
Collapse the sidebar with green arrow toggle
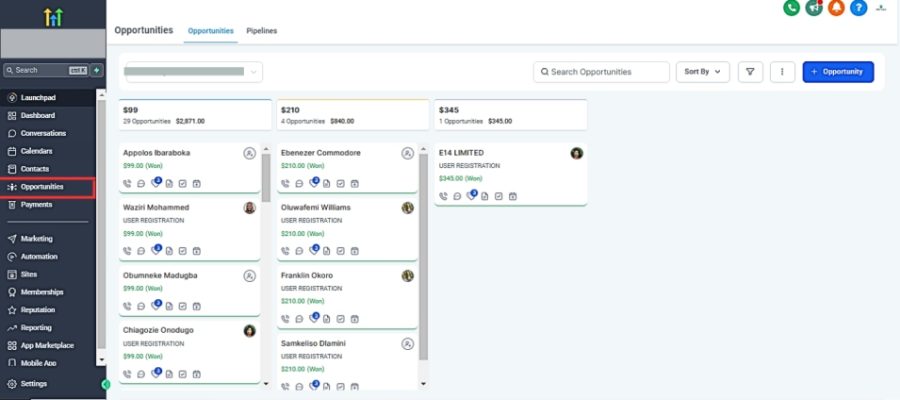[x=106, y=384]
